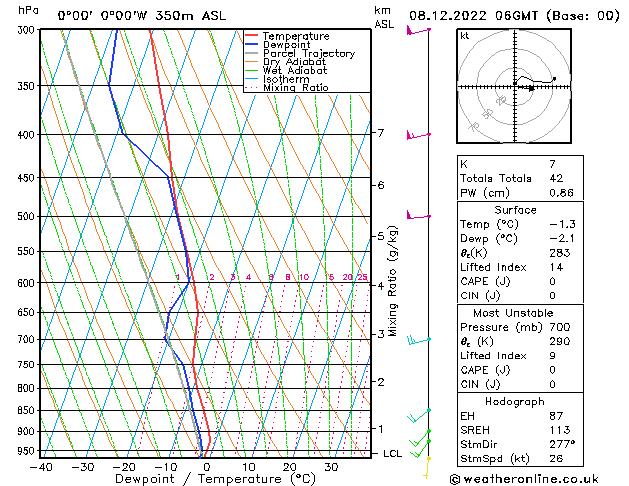Screen dimensions: 629x486
Task: Click the Mixing Ratio legend entry
Action: (x=296, y=88)
